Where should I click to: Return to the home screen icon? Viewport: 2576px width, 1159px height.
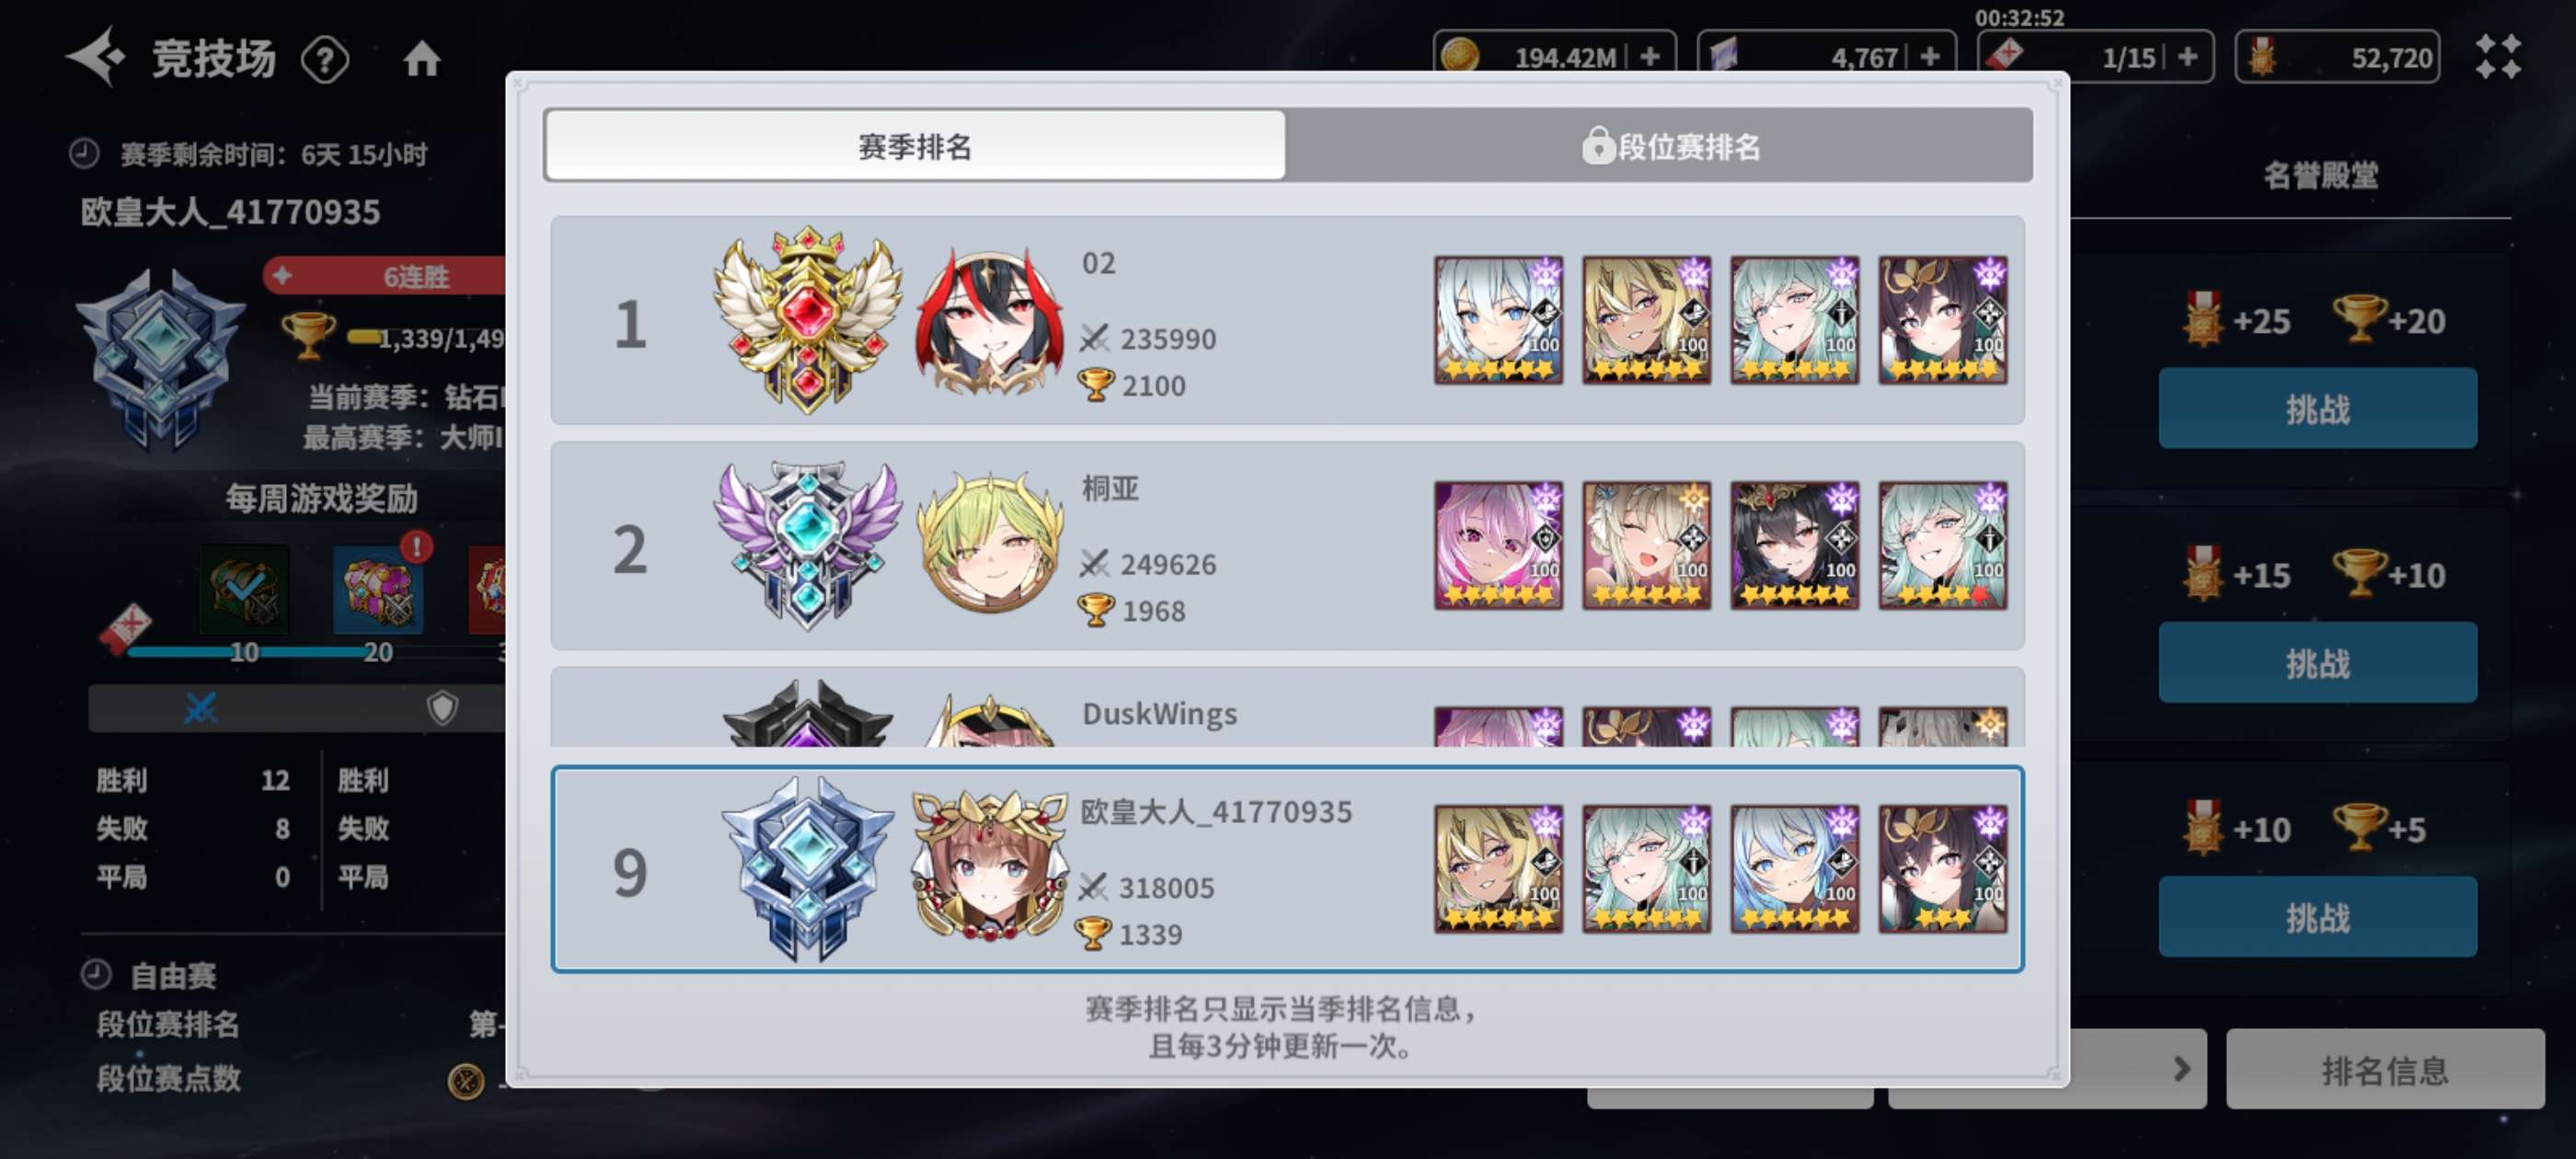tap(421, 59)
